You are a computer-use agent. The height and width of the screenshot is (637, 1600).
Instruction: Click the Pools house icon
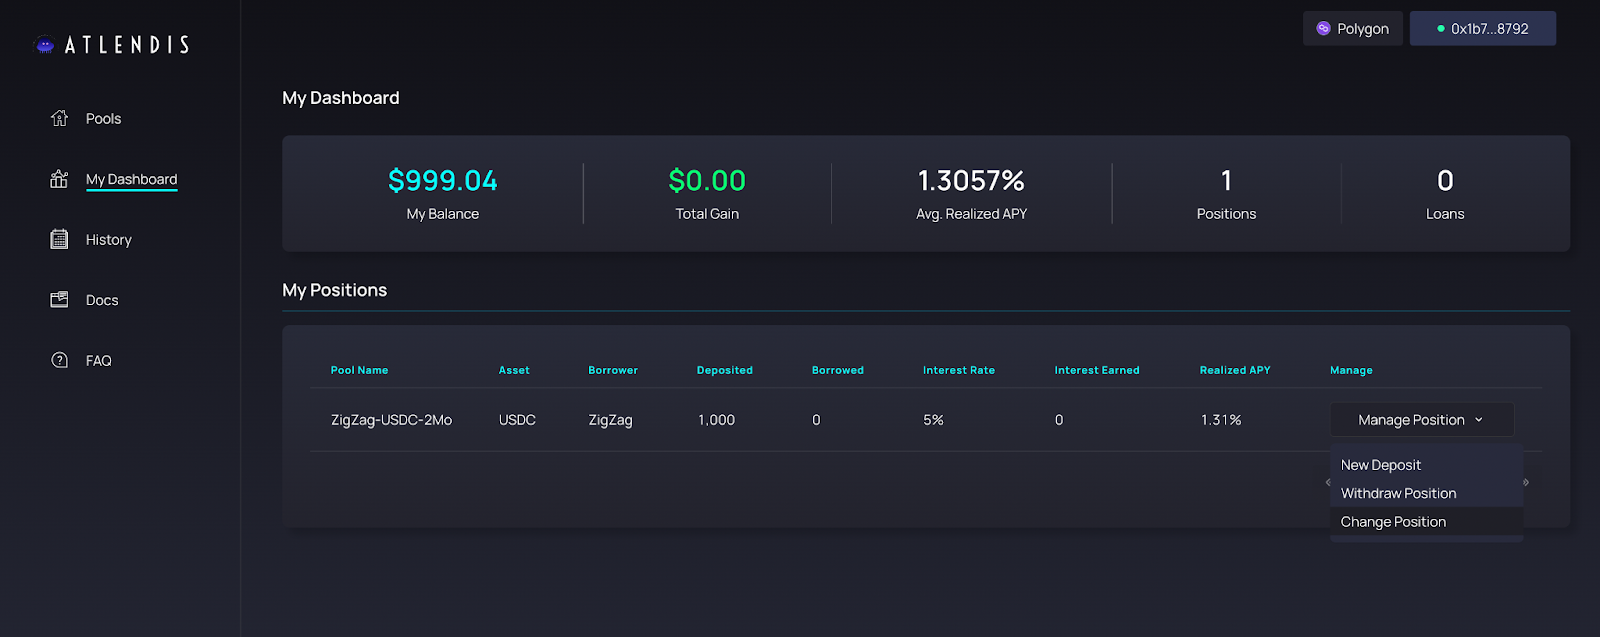tap(60, 118)
